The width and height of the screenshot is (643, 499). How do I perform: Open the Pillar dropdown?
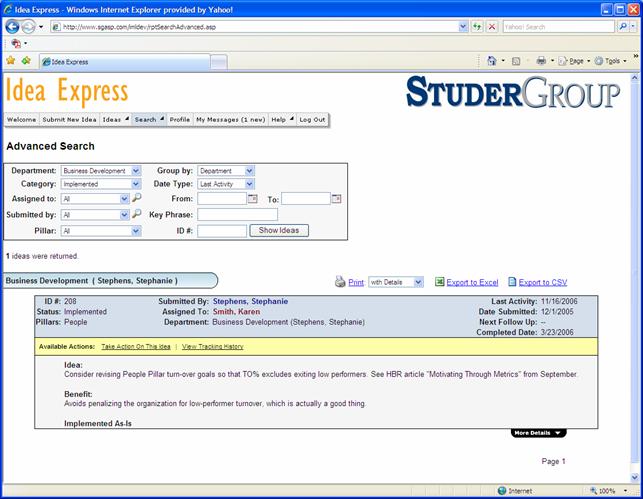101,231
